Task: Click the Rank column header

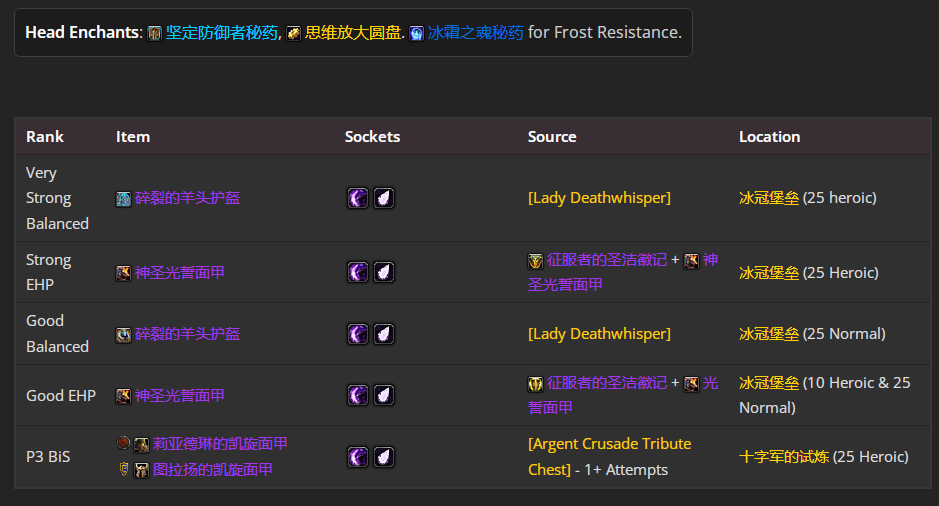Action: pyautogui.click(x=45, y=136)
